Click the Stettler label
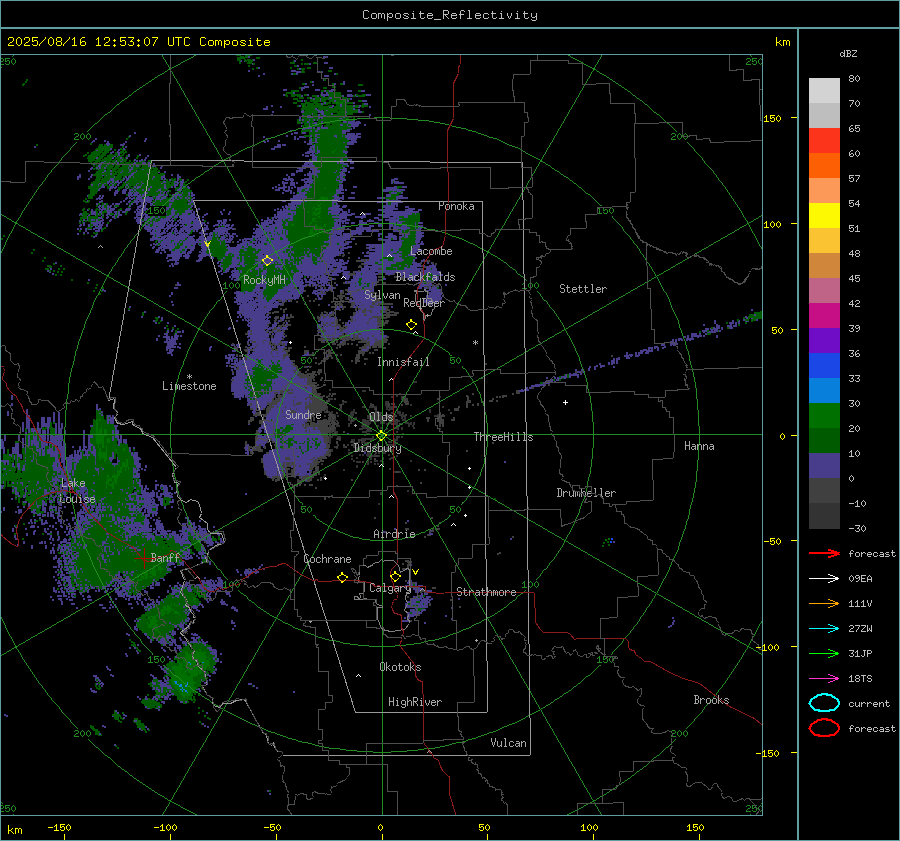This screenshot has width=900, height=841. click(x=583, y=289)
